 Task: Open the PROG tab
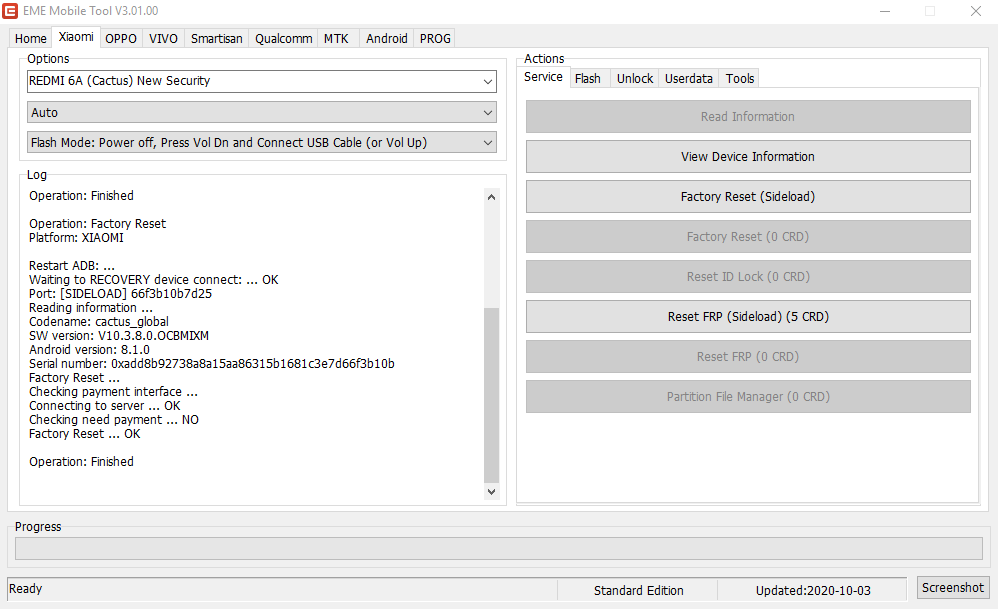pyautogui.click(x=435, y=38)
